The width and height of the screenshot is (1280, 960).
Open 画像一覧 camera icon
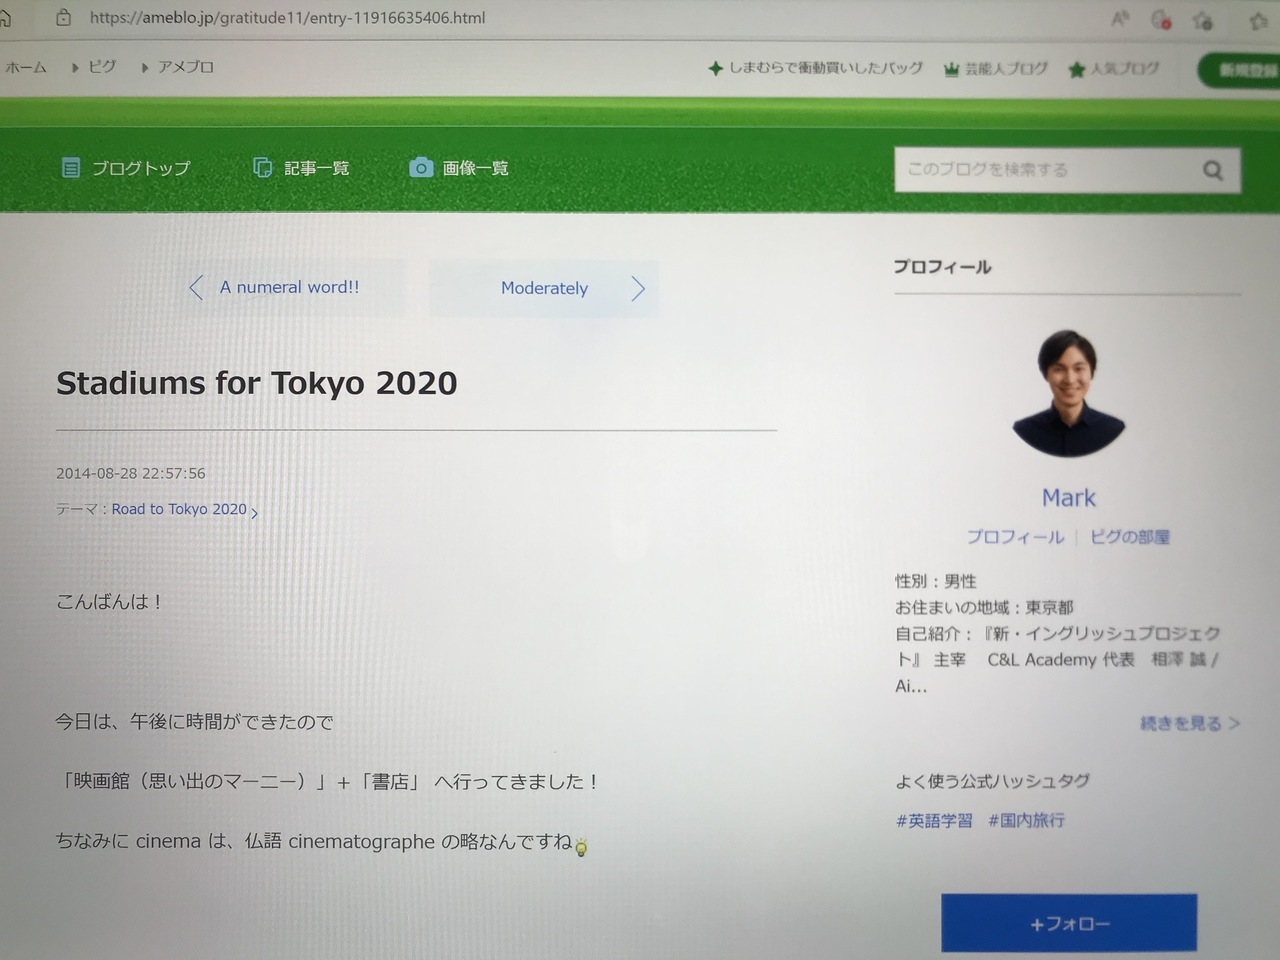pos(421,167)
